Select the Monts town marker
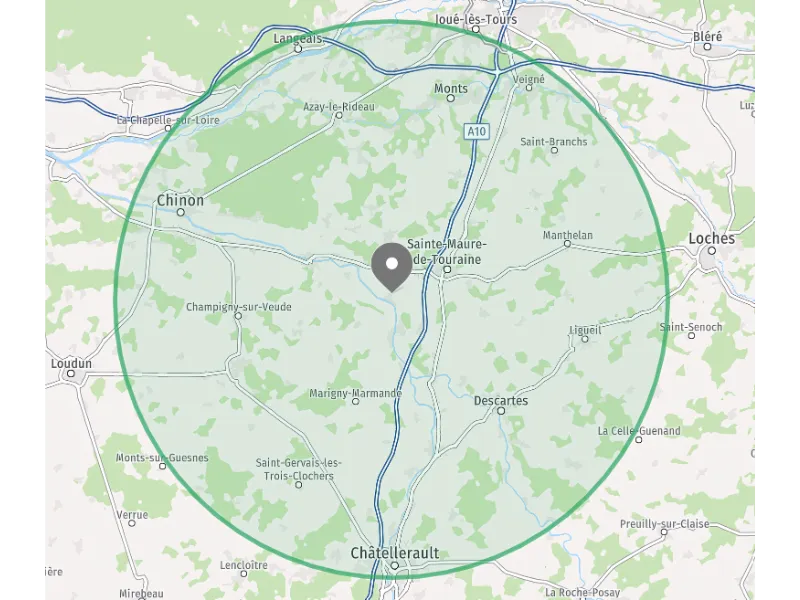 451,98
